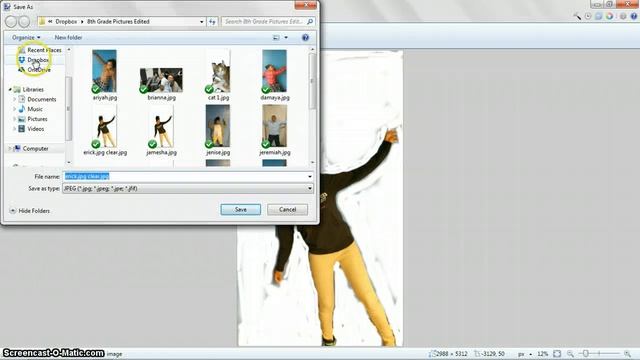Open the Libraries folder
The image size is (640, 360).
click(x=29, y=89)
